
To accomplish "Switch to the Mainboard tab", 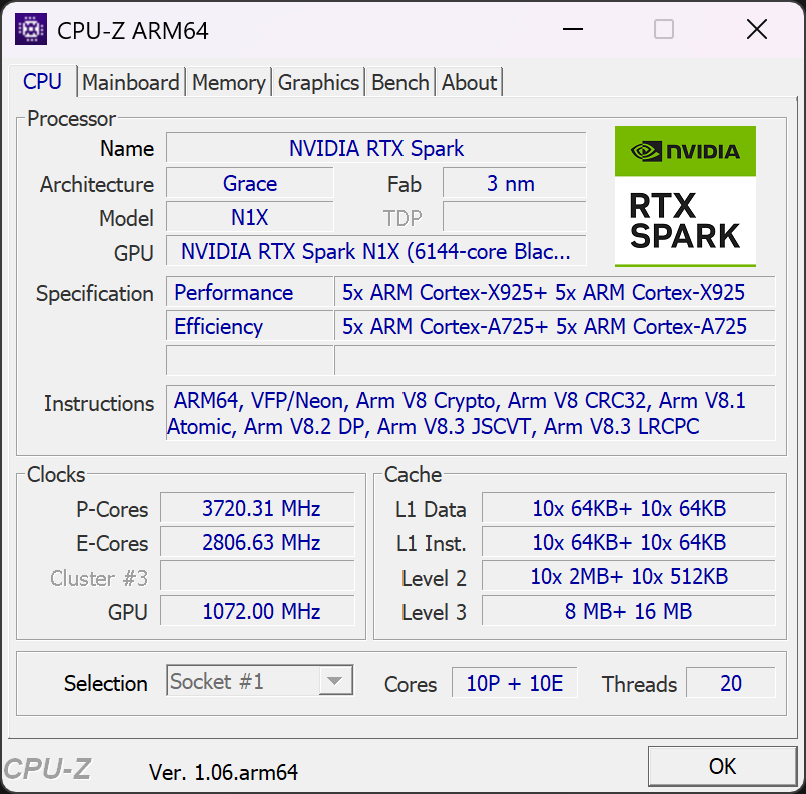I will tap(131, 82).
